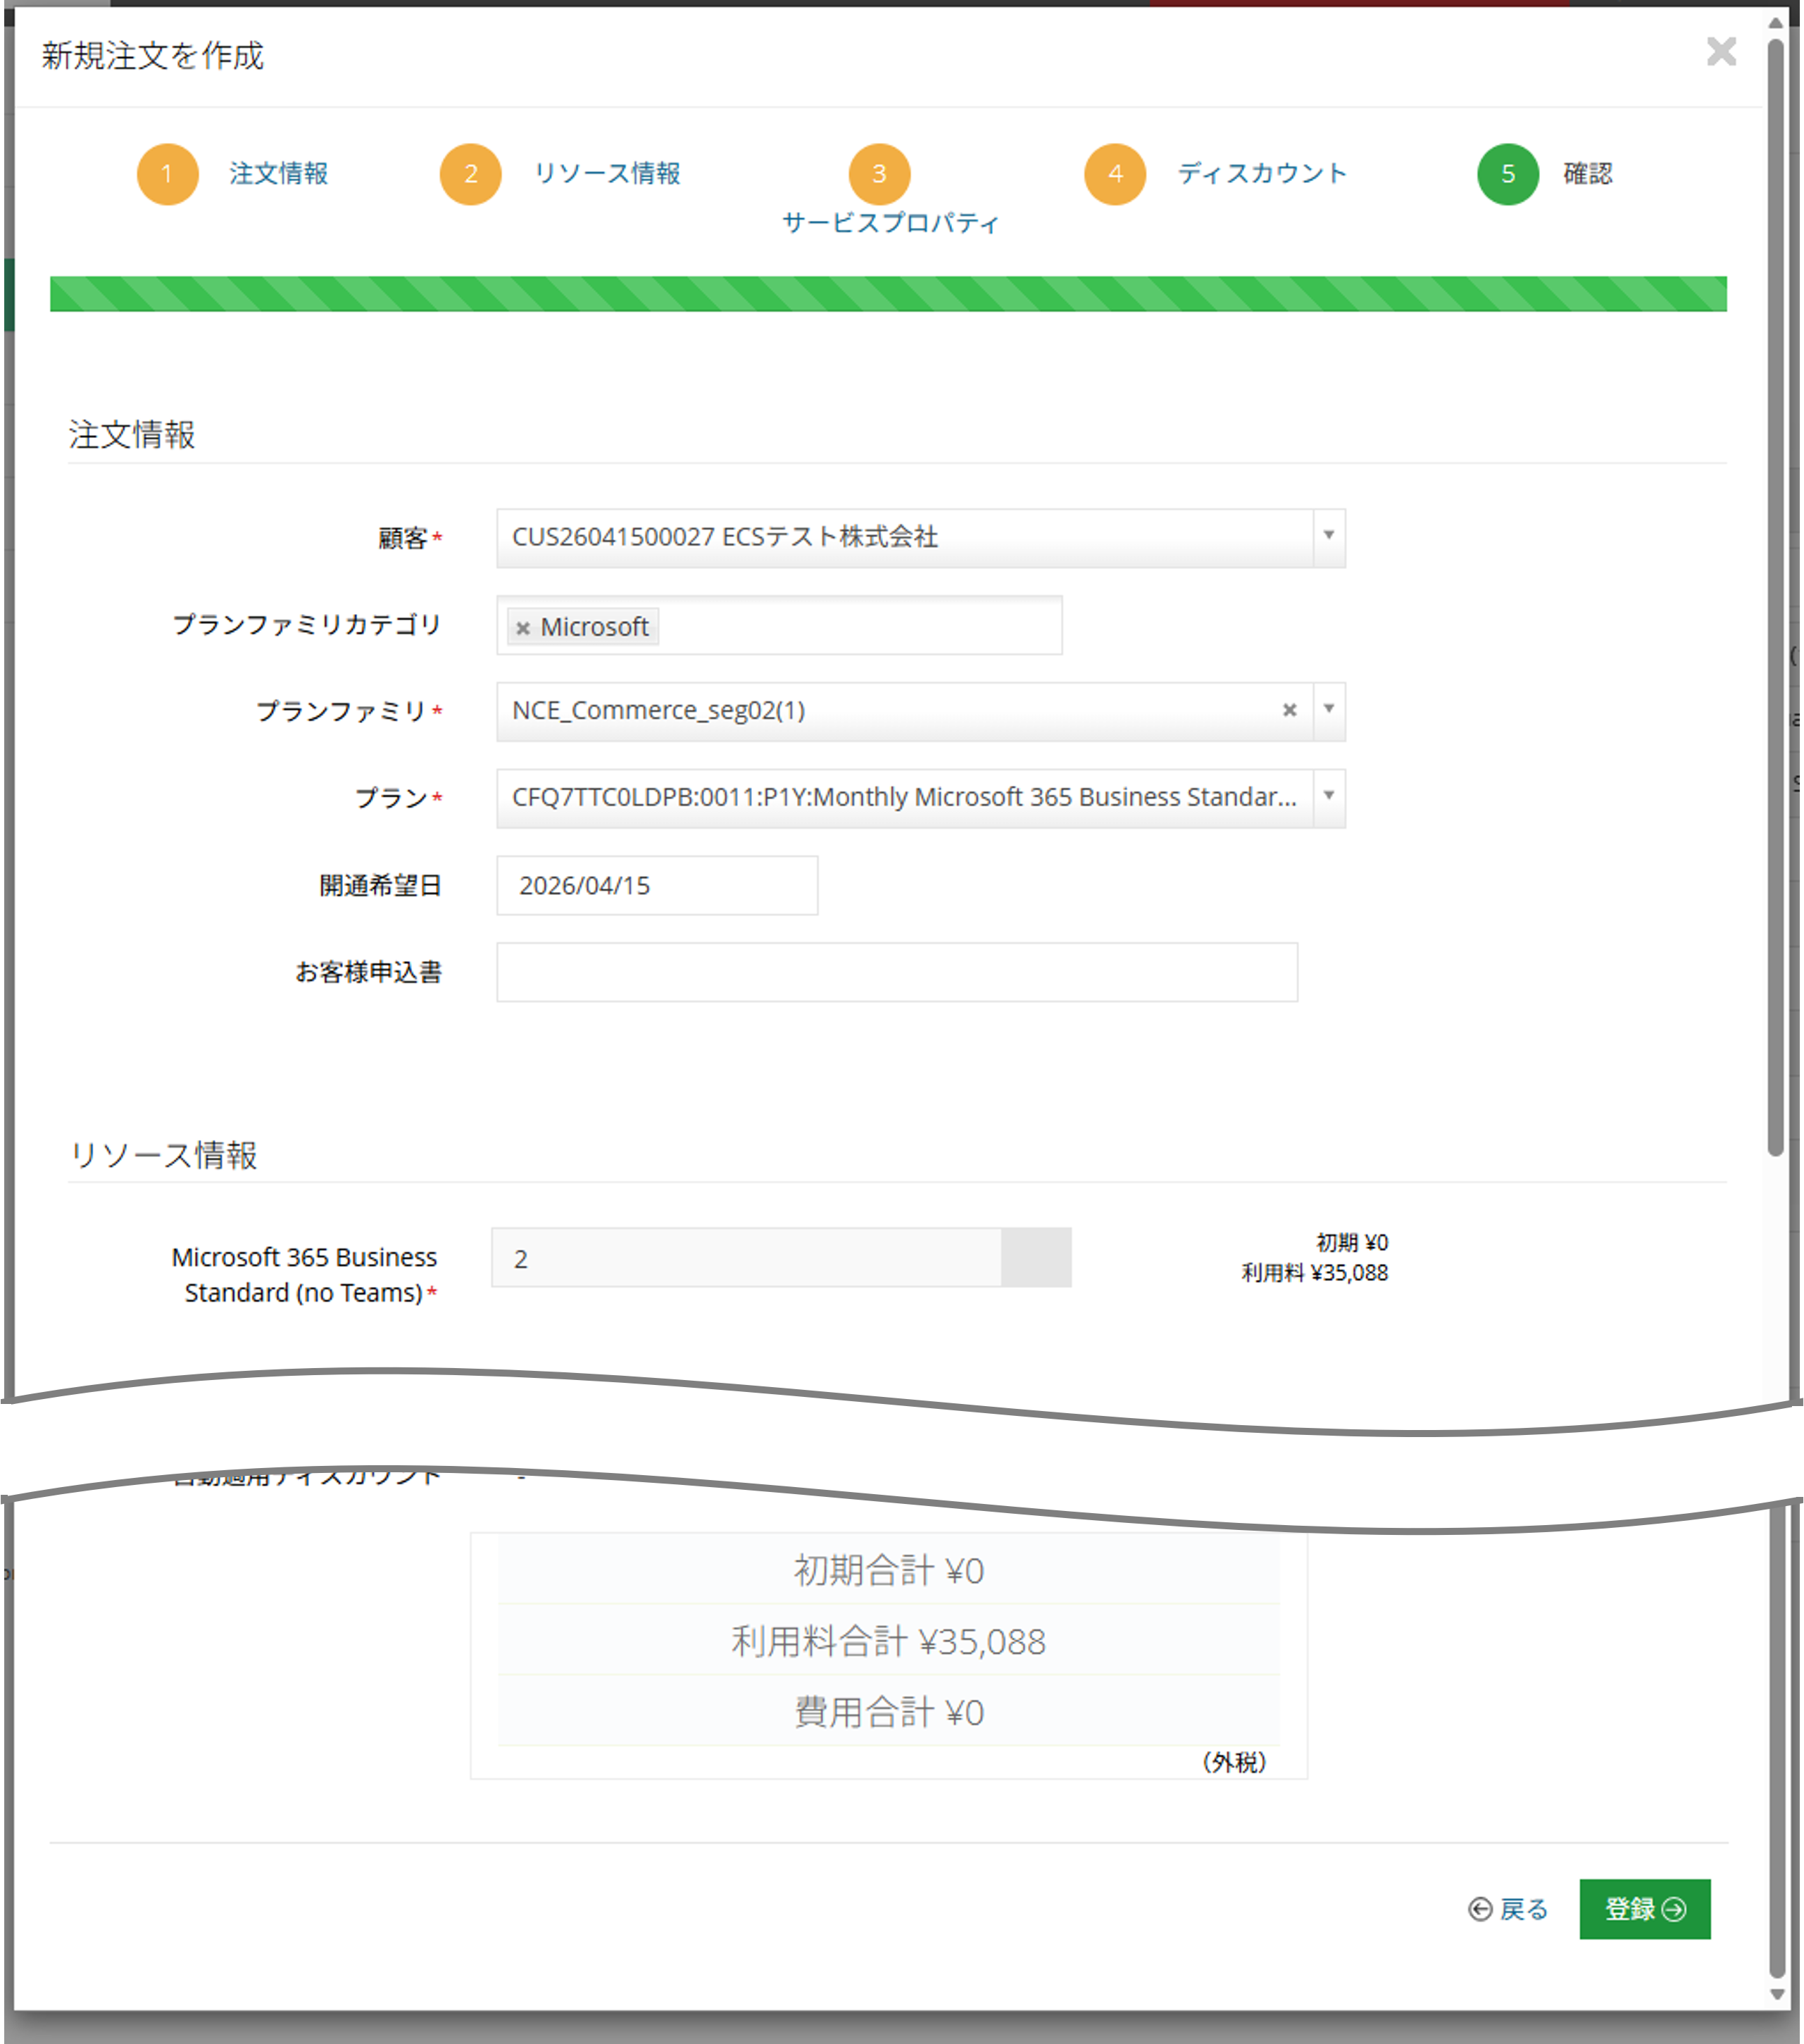This screenshot has width=1804, height=2044.
Task: Click the 利用料合計 ¥35,088 text
Action: click(888, 1642)
